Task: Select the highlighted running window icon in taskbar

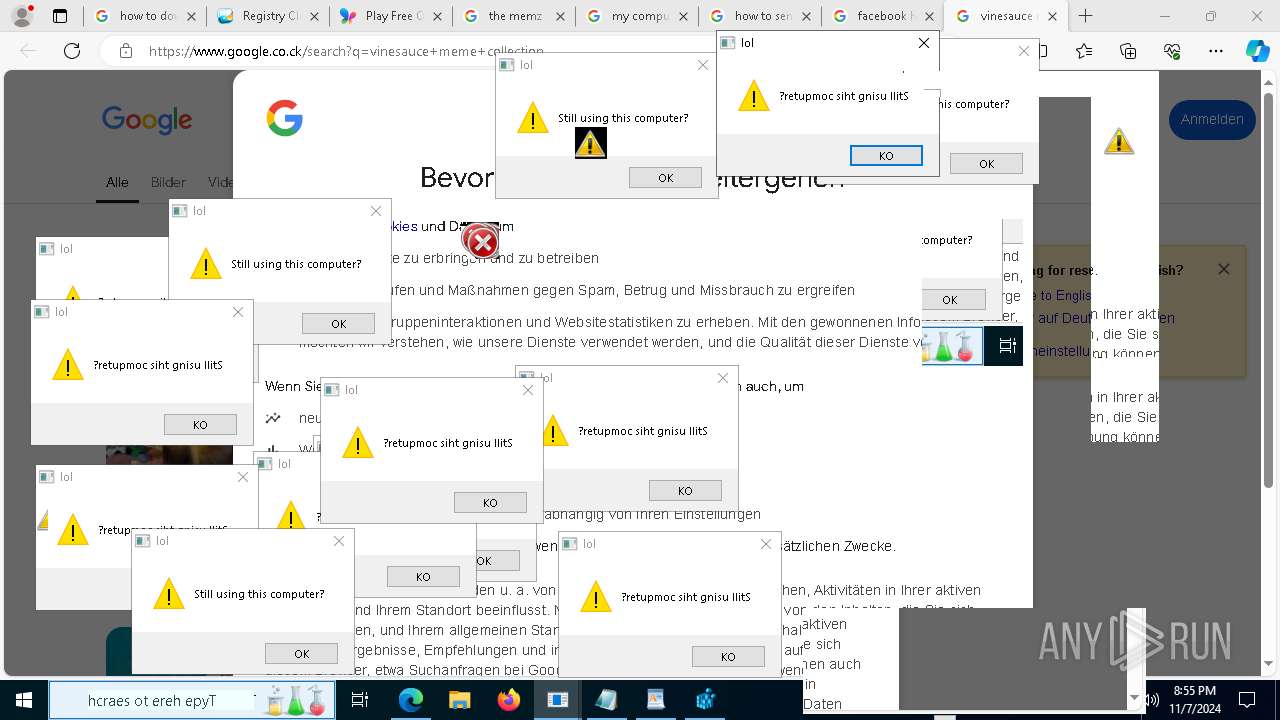Action: click(x=557, y=700)
